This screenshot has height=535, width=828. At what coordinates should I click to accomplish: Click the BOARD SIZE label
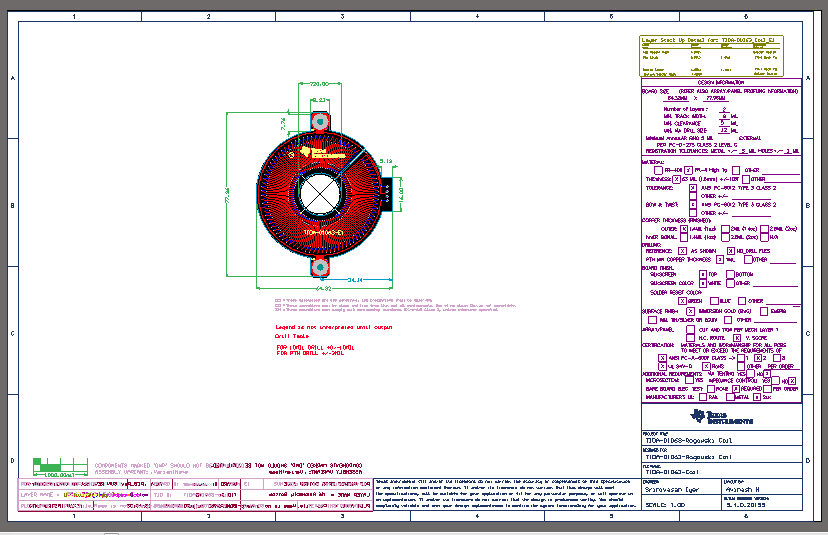(655, 91)
